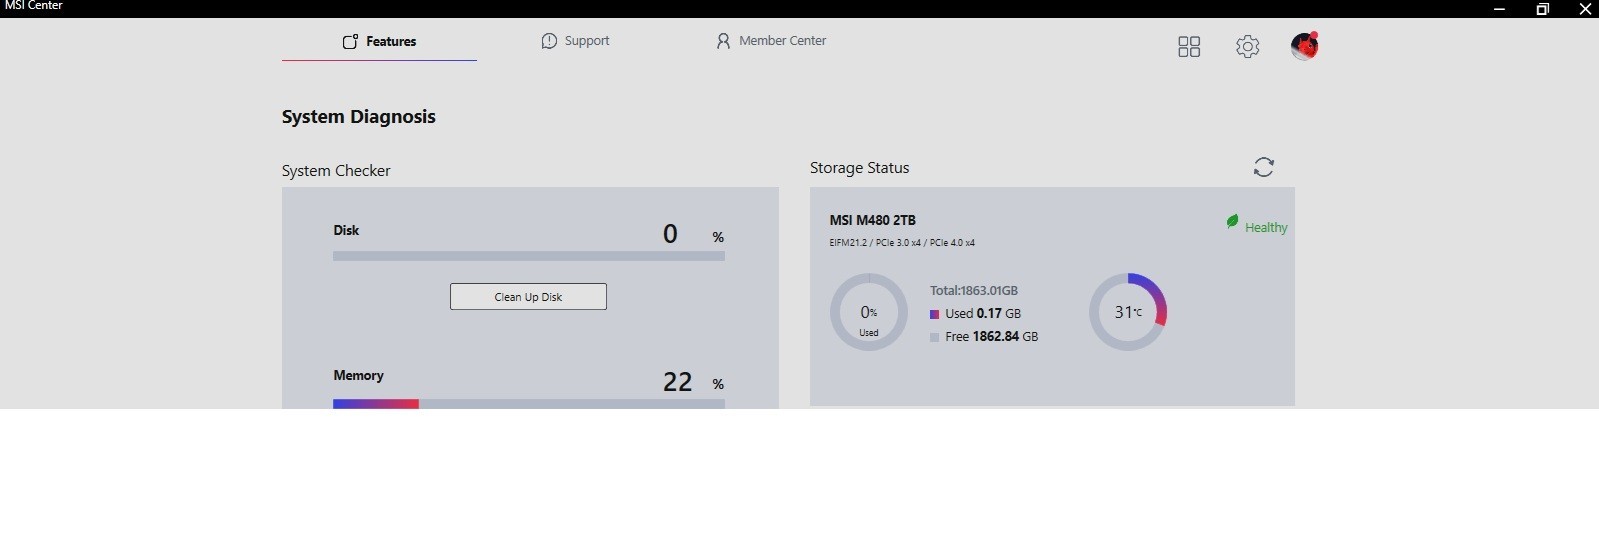
Task: Click the 31°C temperature gauge ring
Action: [x=1128, y=312]
